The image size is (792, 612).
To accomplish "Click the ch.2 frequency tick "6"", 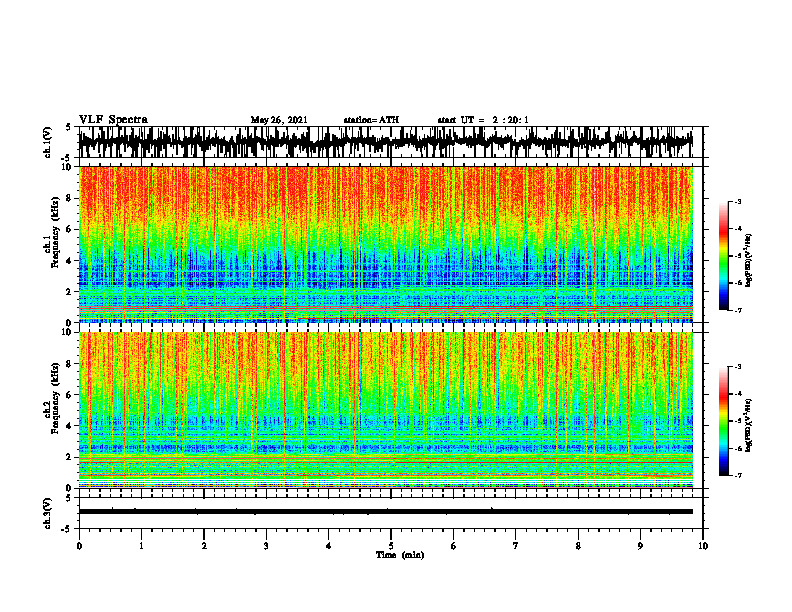I will pyautogui.click(x=70, y=395).
